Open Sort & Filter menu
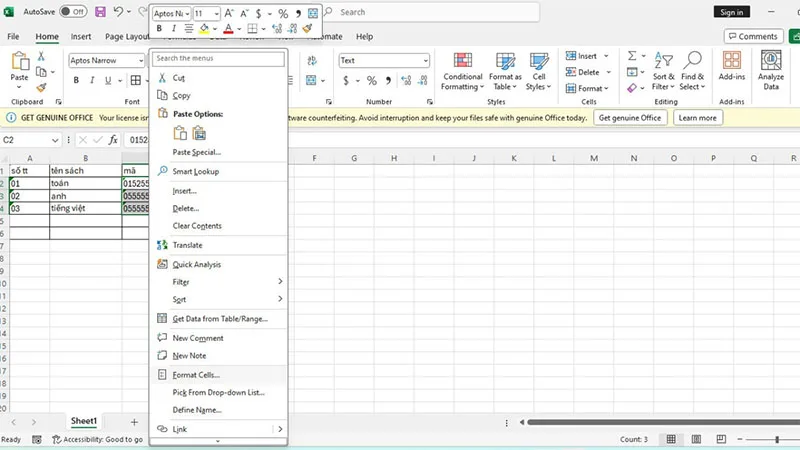 point(663,71)
